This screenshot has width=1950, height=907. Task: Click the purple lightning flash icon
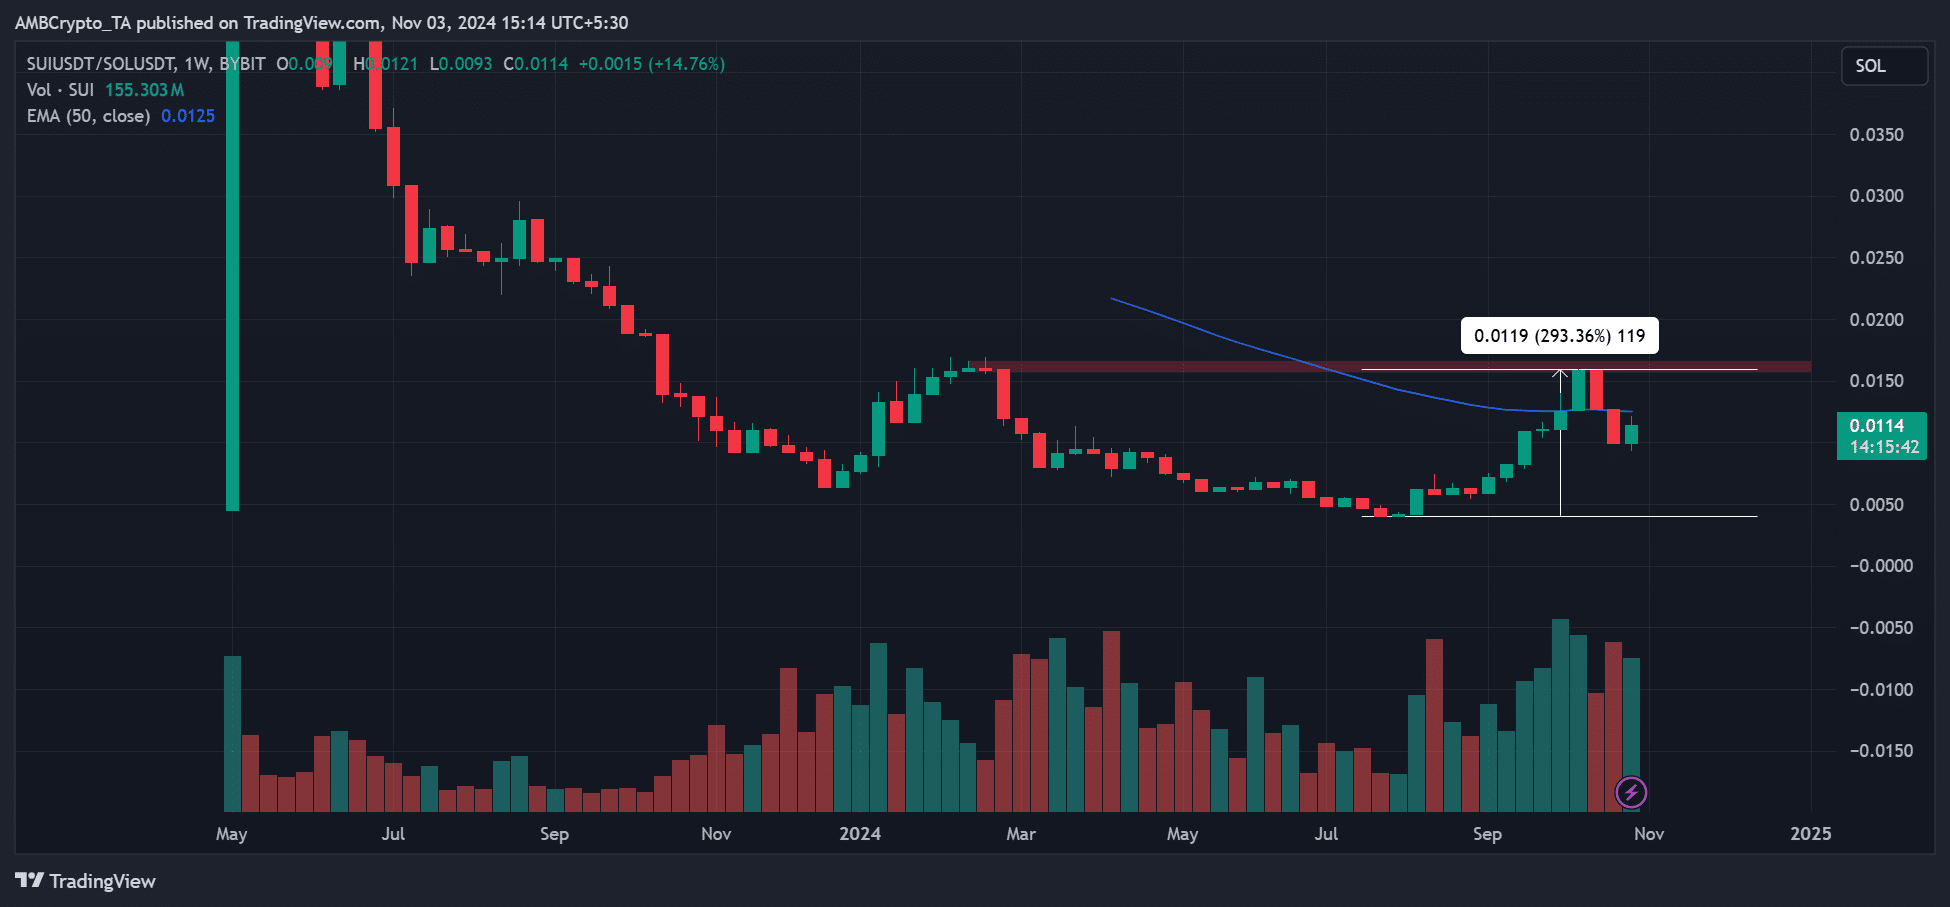[1631, 793]
